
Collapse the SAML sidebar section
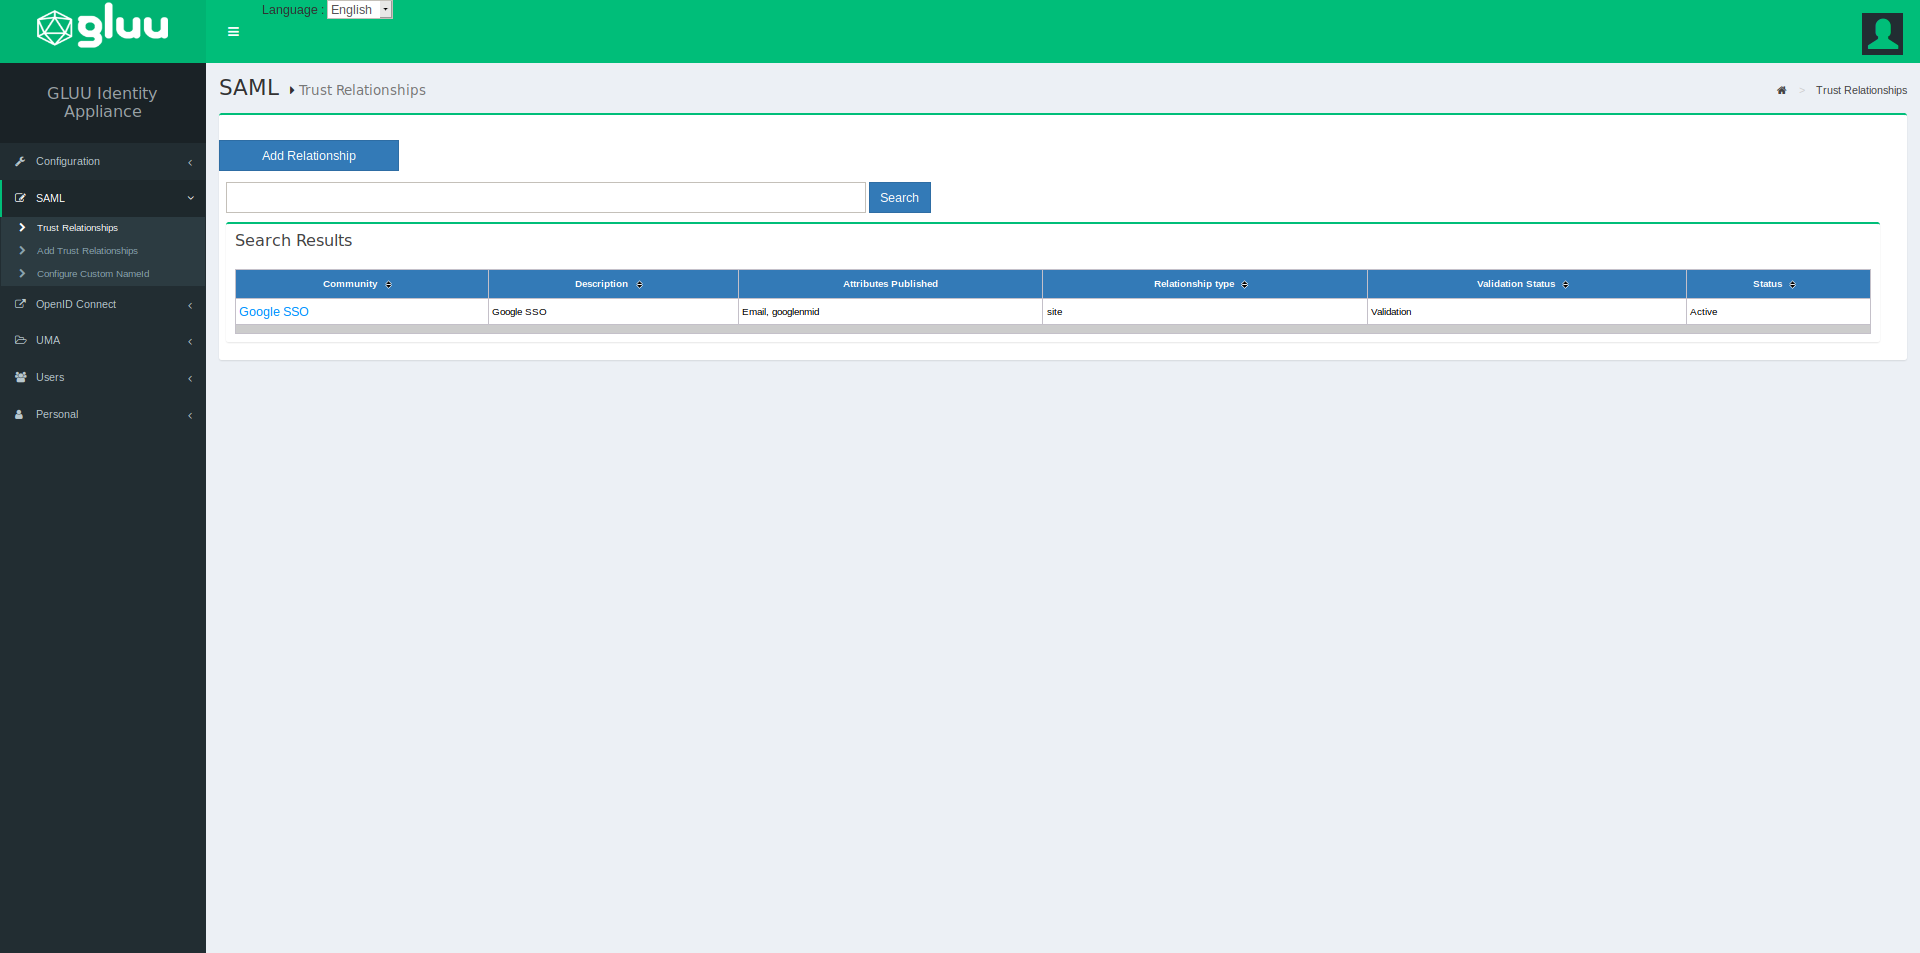click(190, 199)
